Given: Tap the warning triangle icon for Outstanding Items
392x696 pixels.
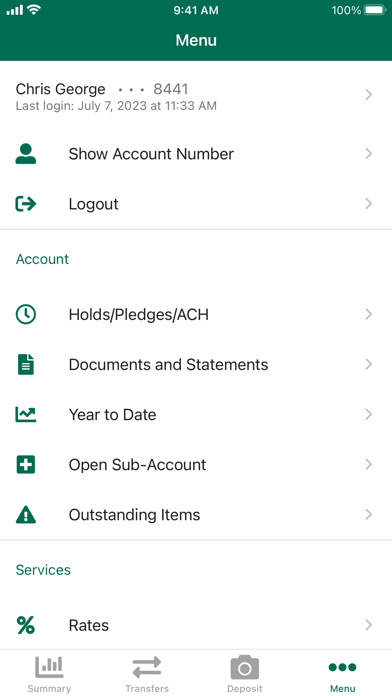Looking at the screenshot, I should click(x=26, y=514).
